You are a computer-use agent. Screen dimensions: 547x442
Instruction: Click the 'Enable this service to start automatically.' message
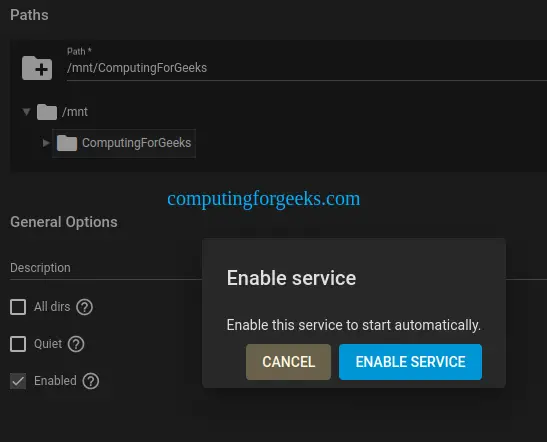(354, 325)
